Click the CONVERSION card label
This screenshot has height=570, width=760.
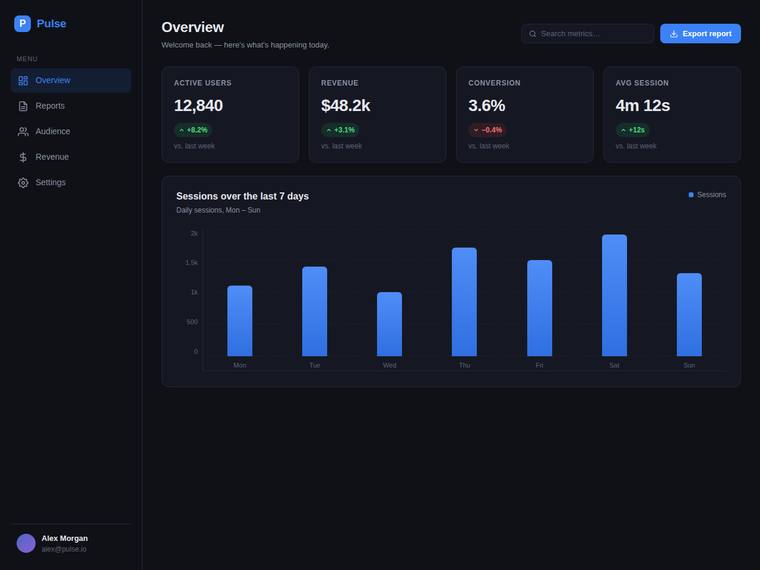[494, 83]
